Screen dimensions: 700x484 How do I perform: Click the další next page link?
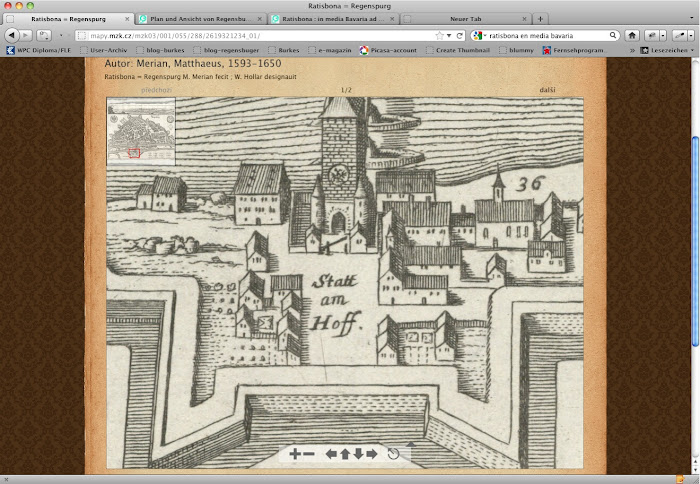click(x=547, y=90)
